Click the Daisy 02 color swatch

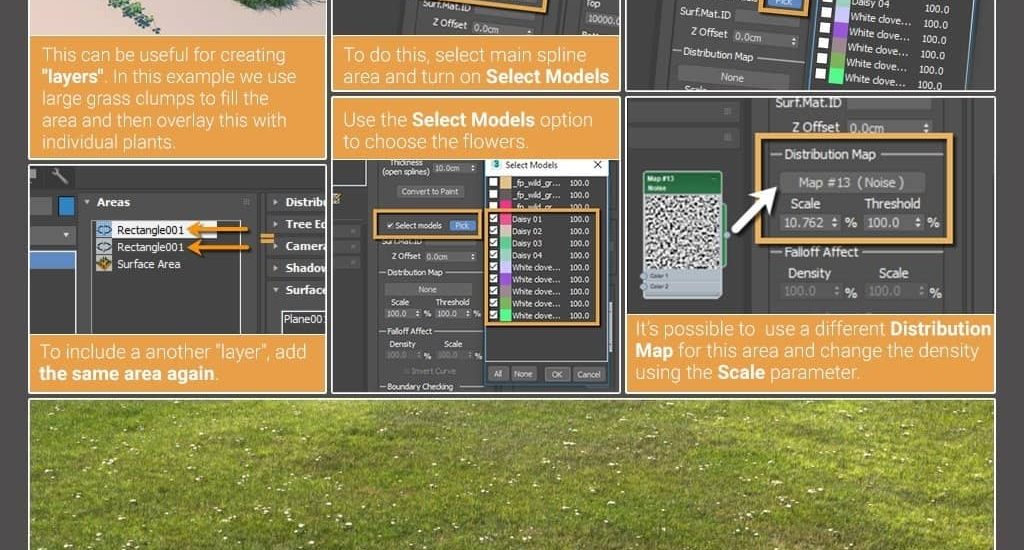coord(506,231)
